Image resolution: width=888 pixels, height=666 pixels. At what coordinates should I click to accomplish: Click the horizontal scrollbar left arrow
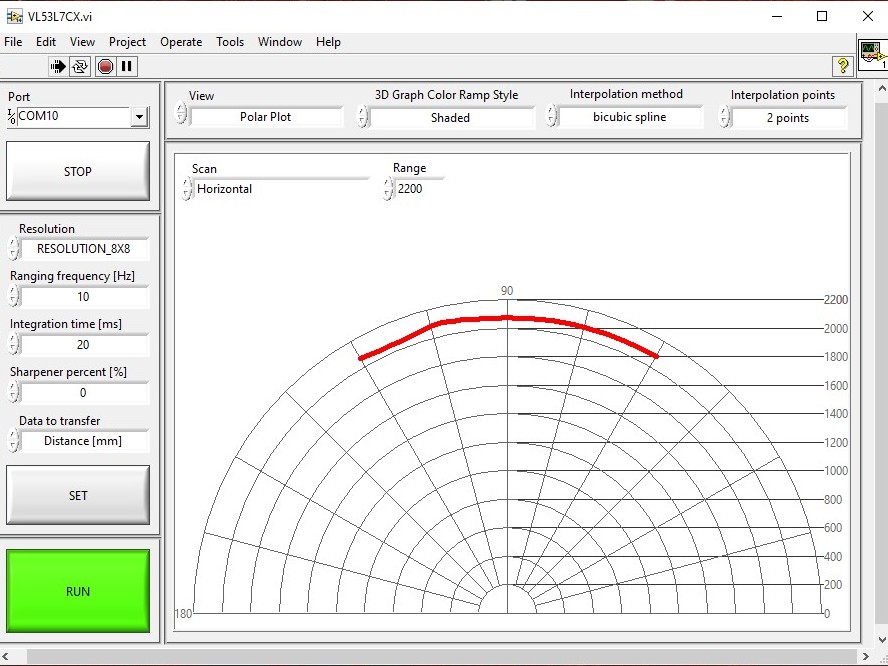(6, 657)
